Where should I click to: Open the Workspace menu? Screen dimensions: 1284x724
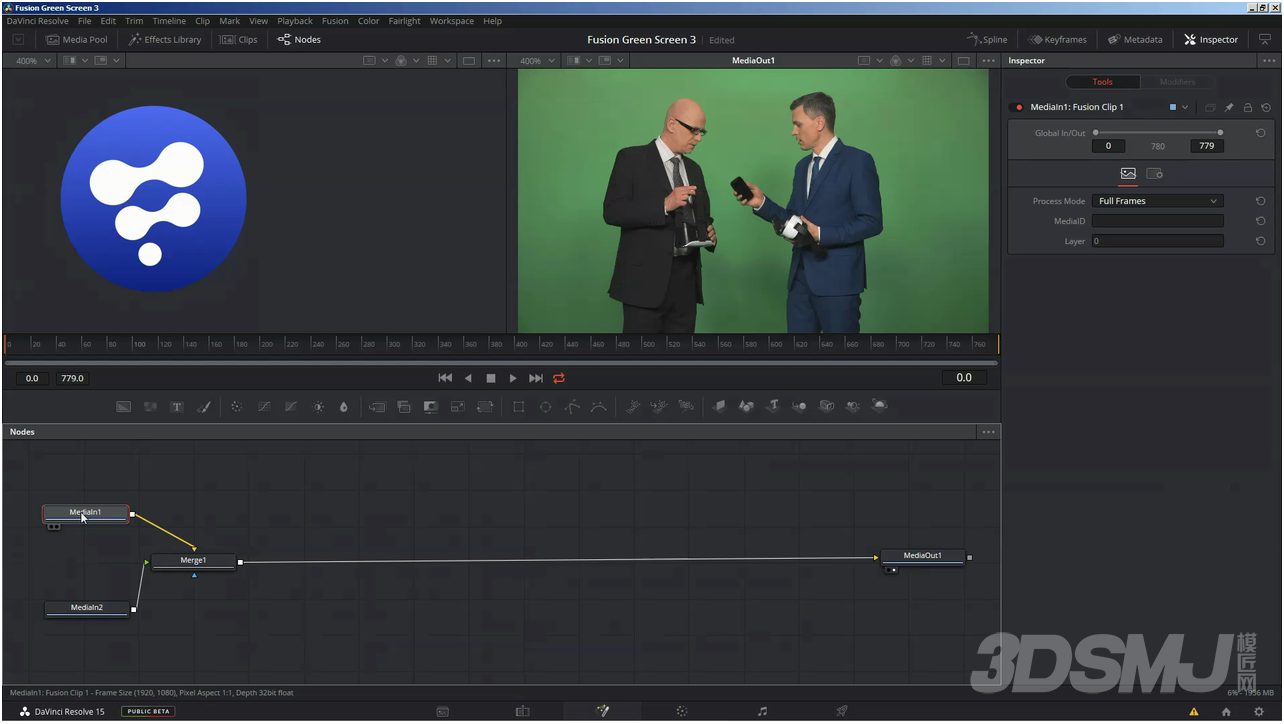[x=452, y=21]
